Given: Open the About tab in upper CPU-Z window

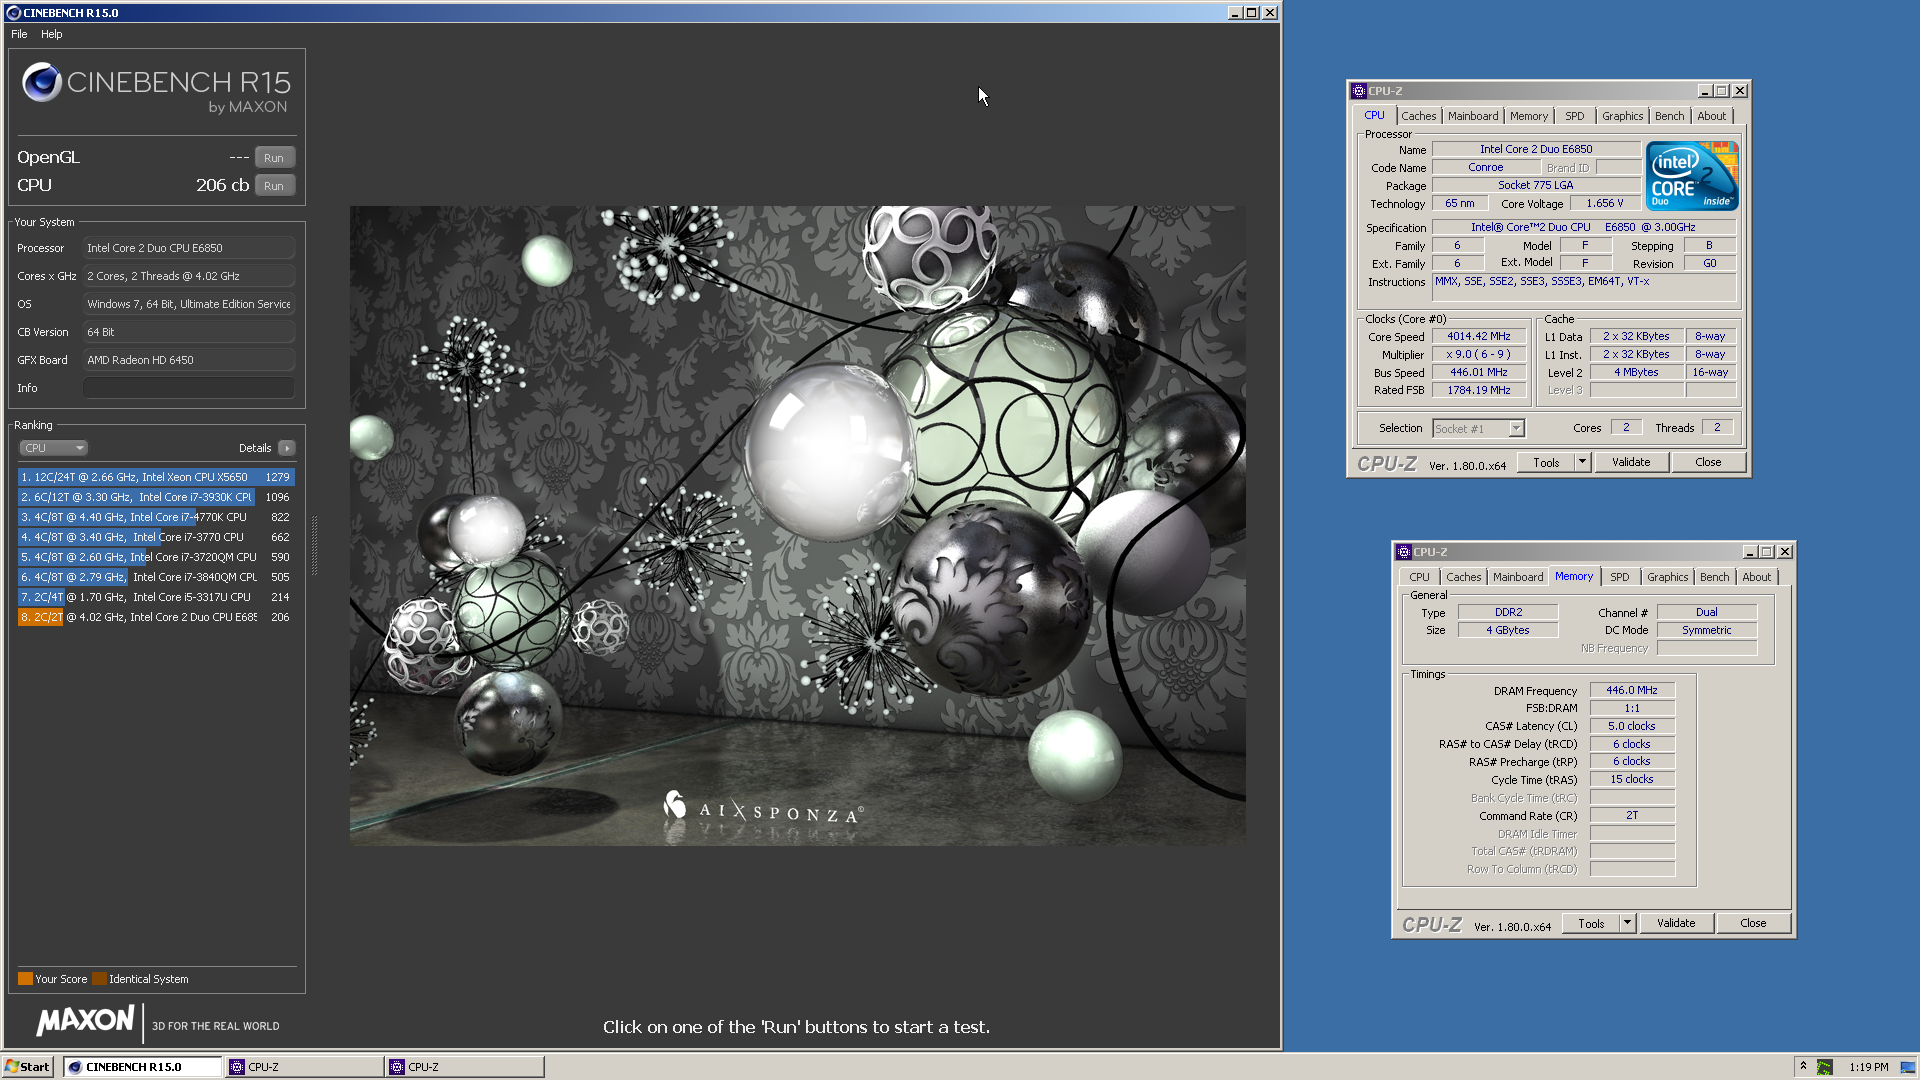Looking at the screenshot, I should [1711, 116].
